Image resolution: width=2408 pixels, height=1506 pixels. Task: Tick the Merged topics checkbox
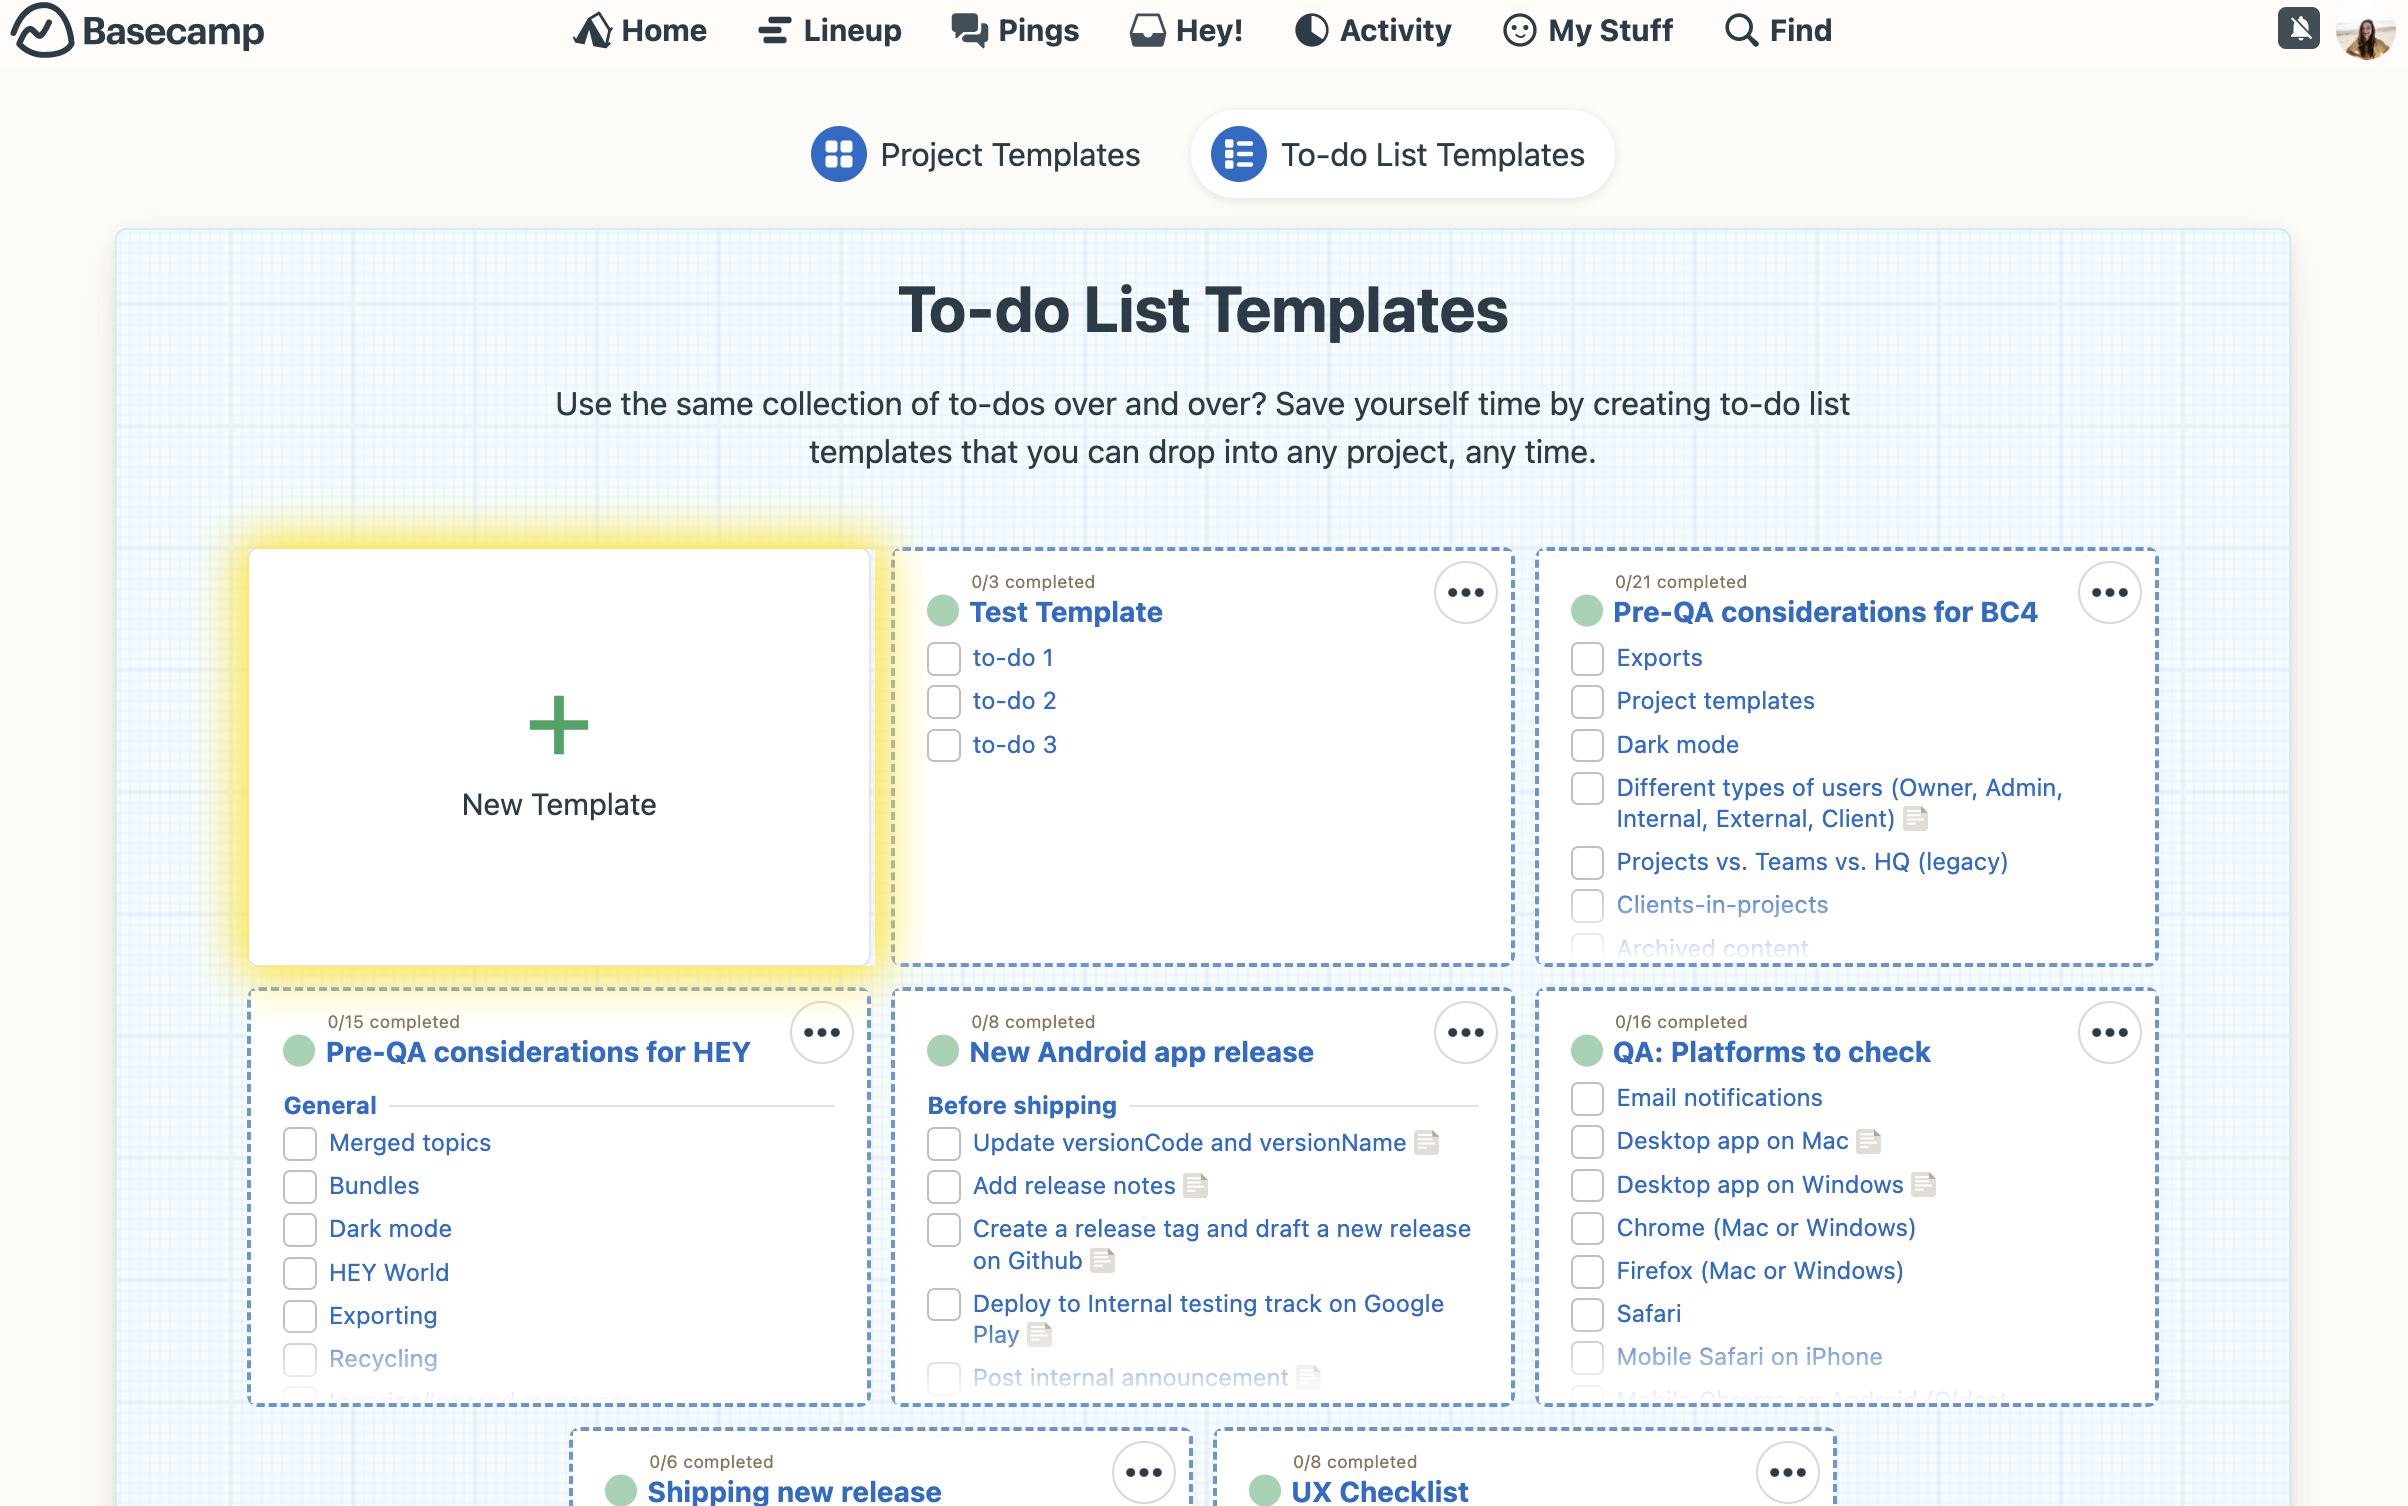pyautogui.click(x=299, y=1143)
